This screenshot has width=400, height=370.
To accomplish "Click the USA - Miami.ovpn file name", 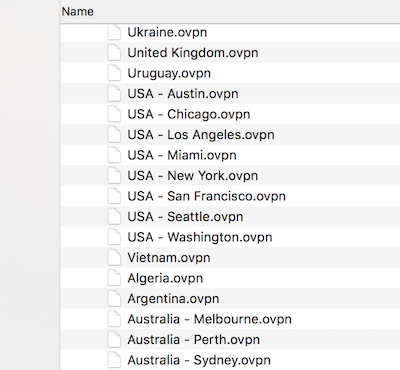I will (182, 155).
